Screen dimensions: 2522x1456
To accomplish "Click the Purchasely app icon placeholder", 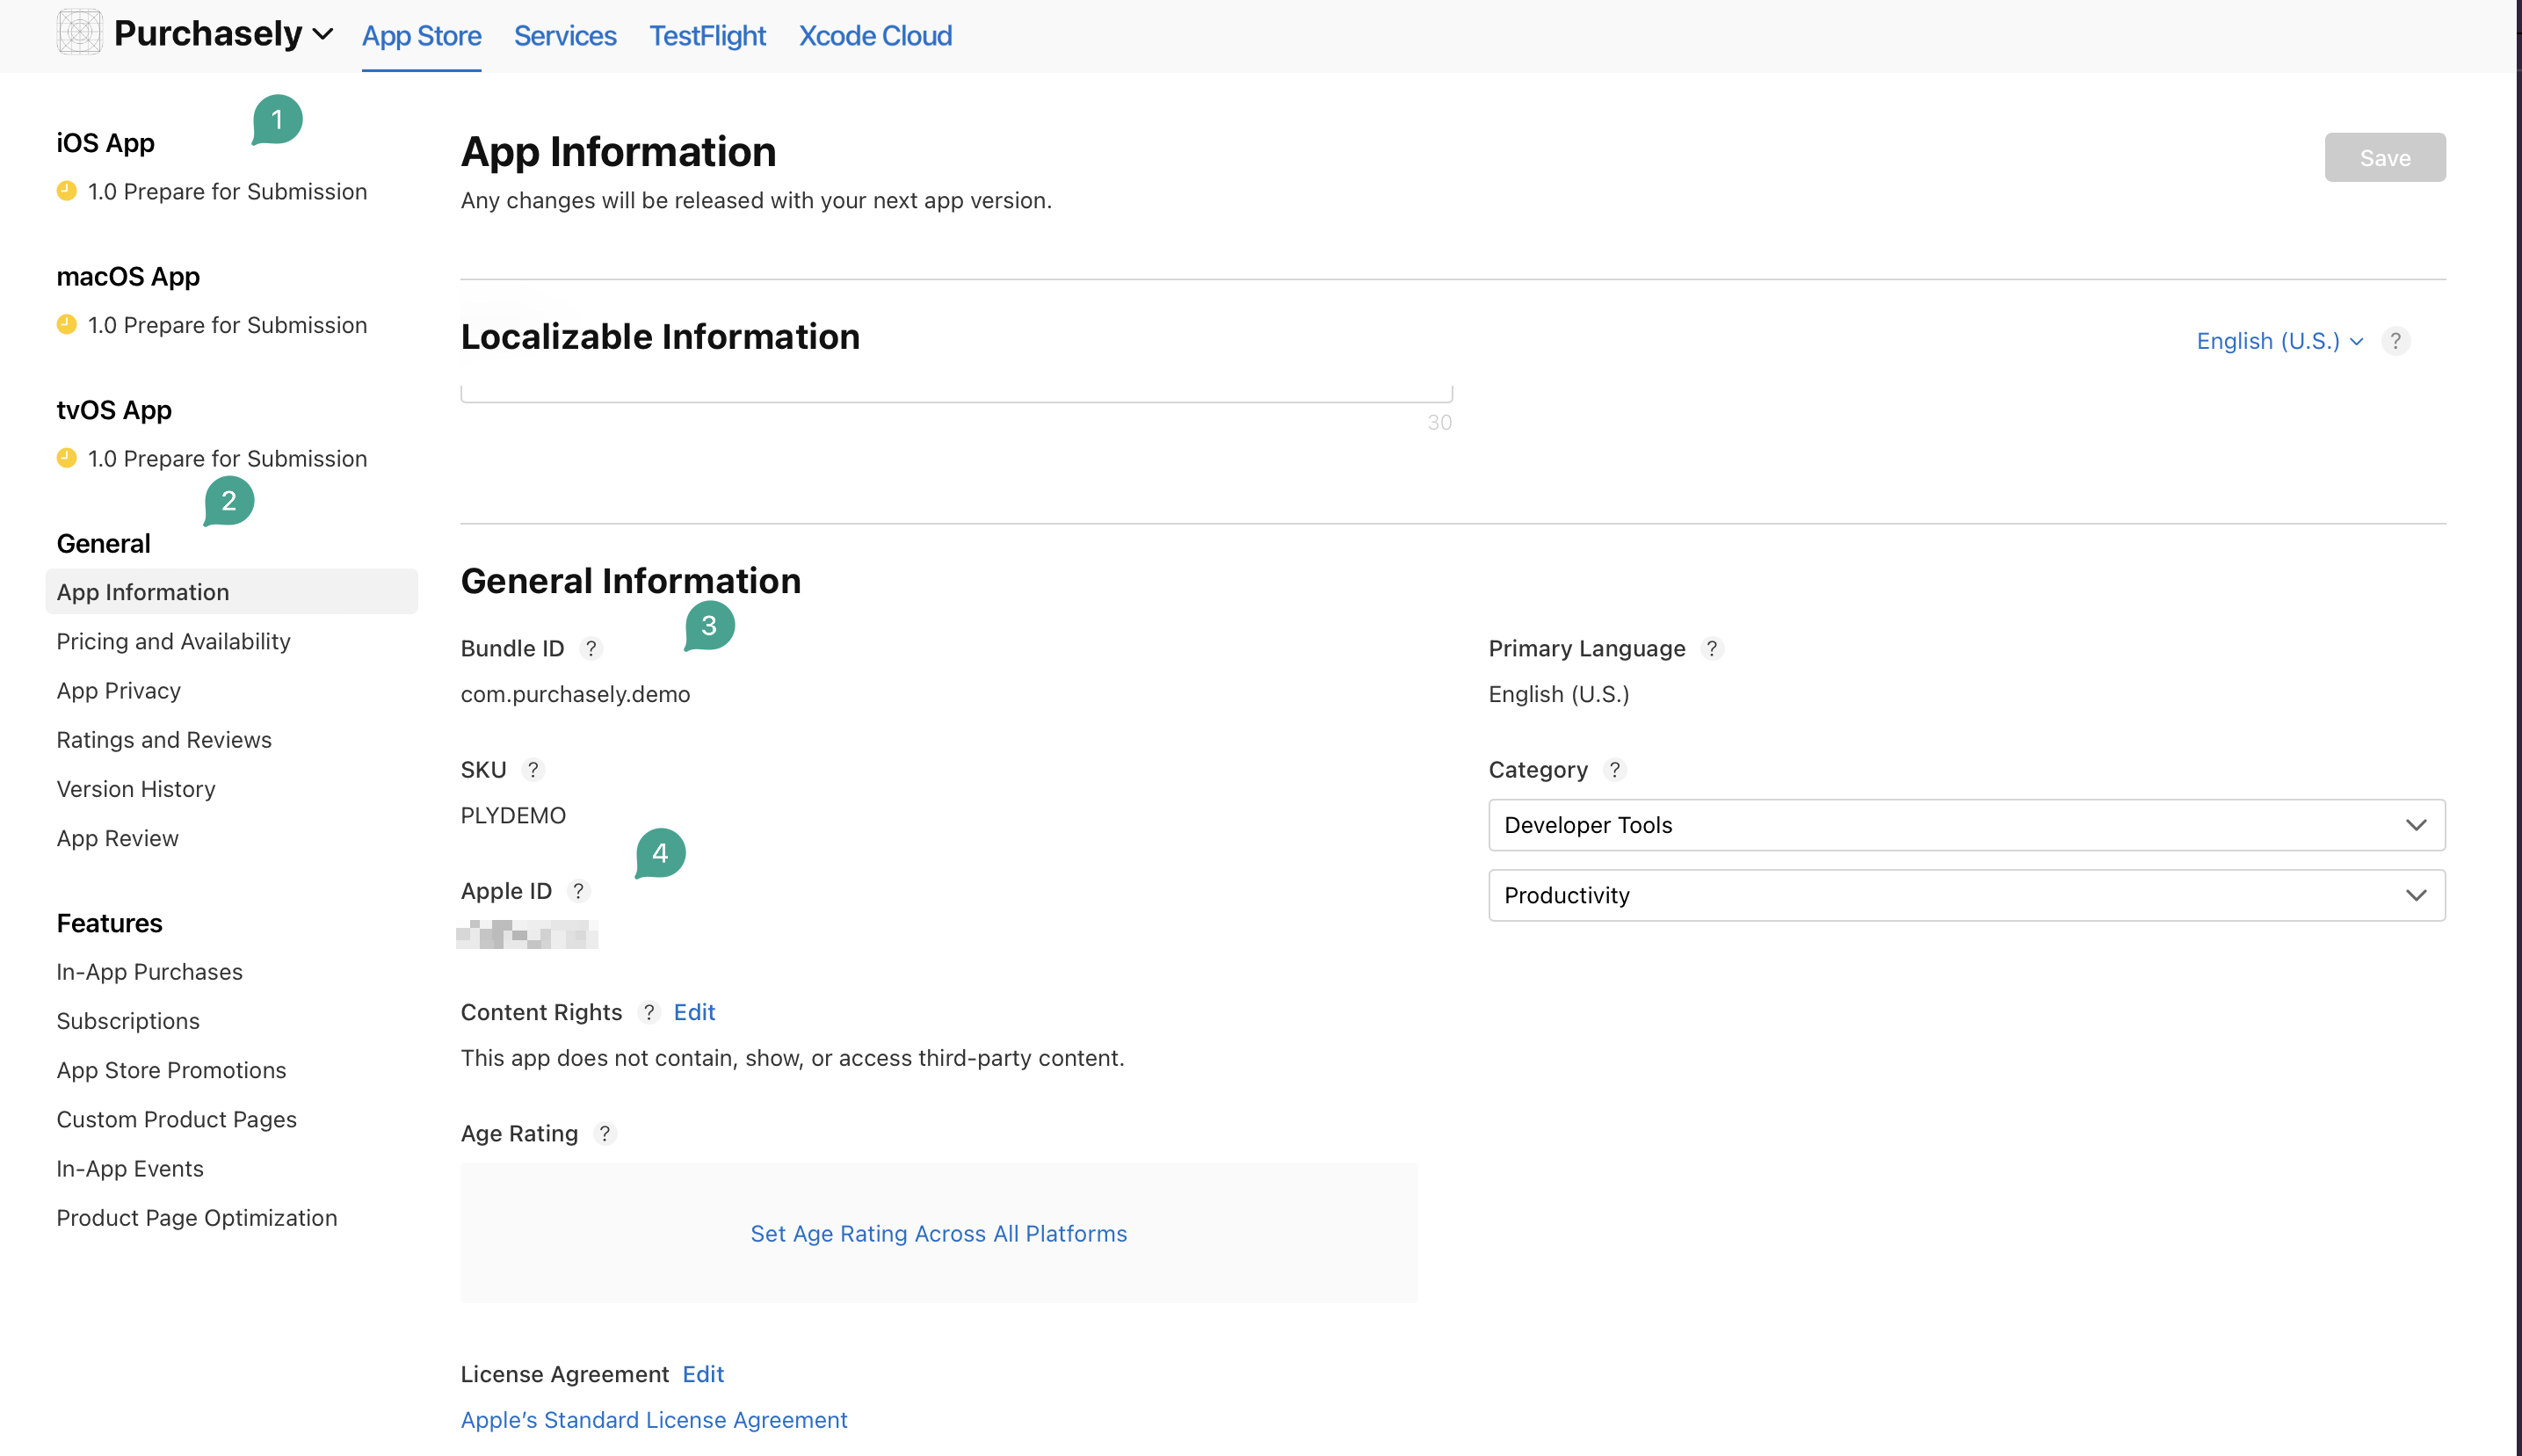I will 79,32.
